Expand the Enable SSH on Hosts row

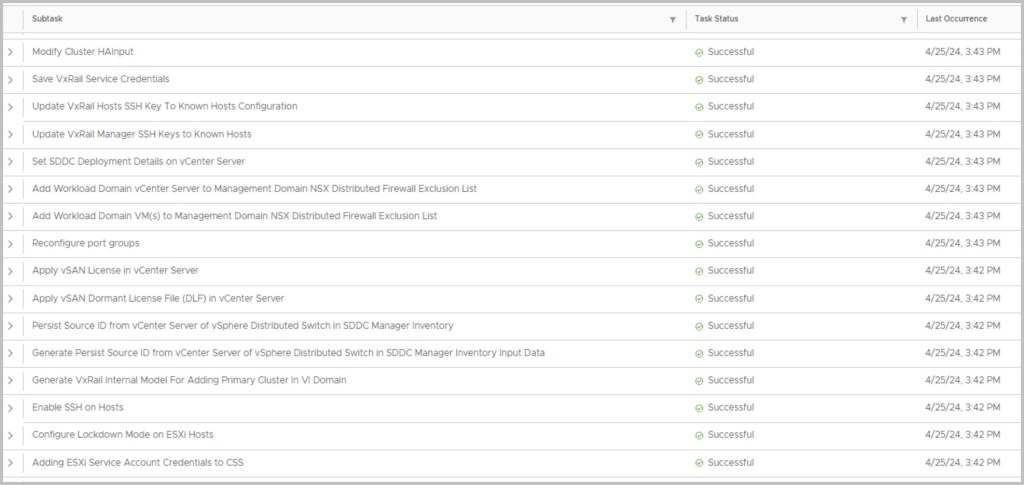11,408
